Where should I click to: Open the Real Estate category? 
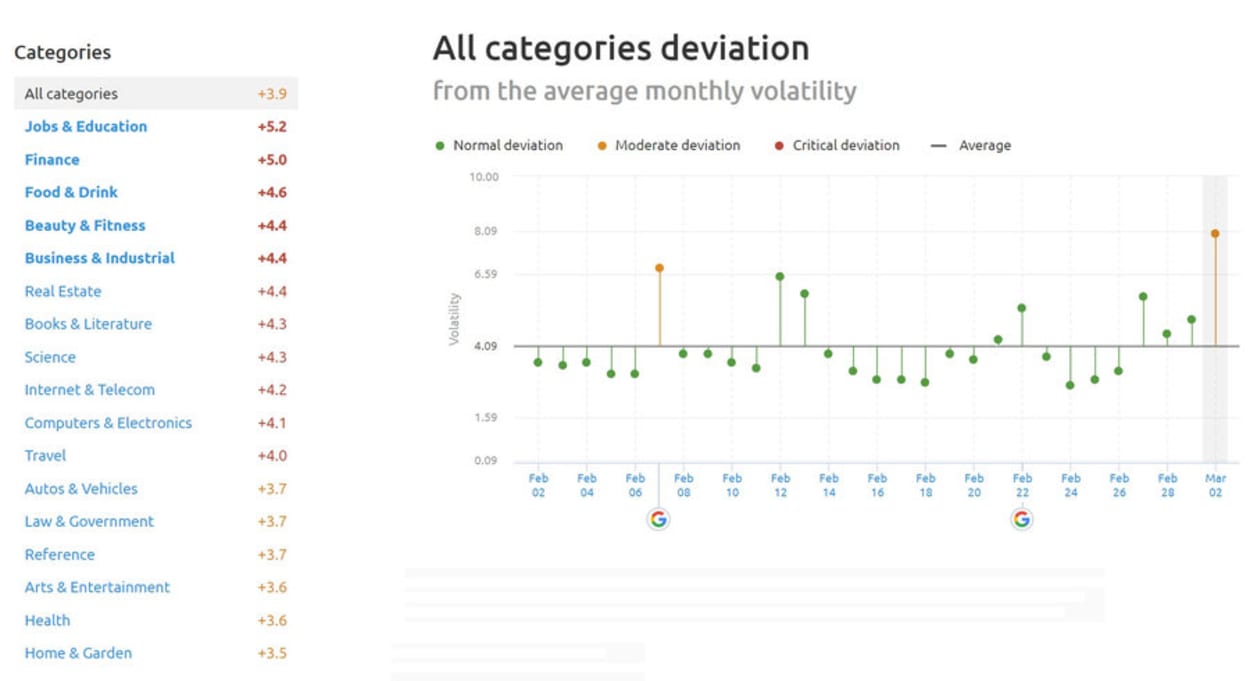tap(63, 291)
